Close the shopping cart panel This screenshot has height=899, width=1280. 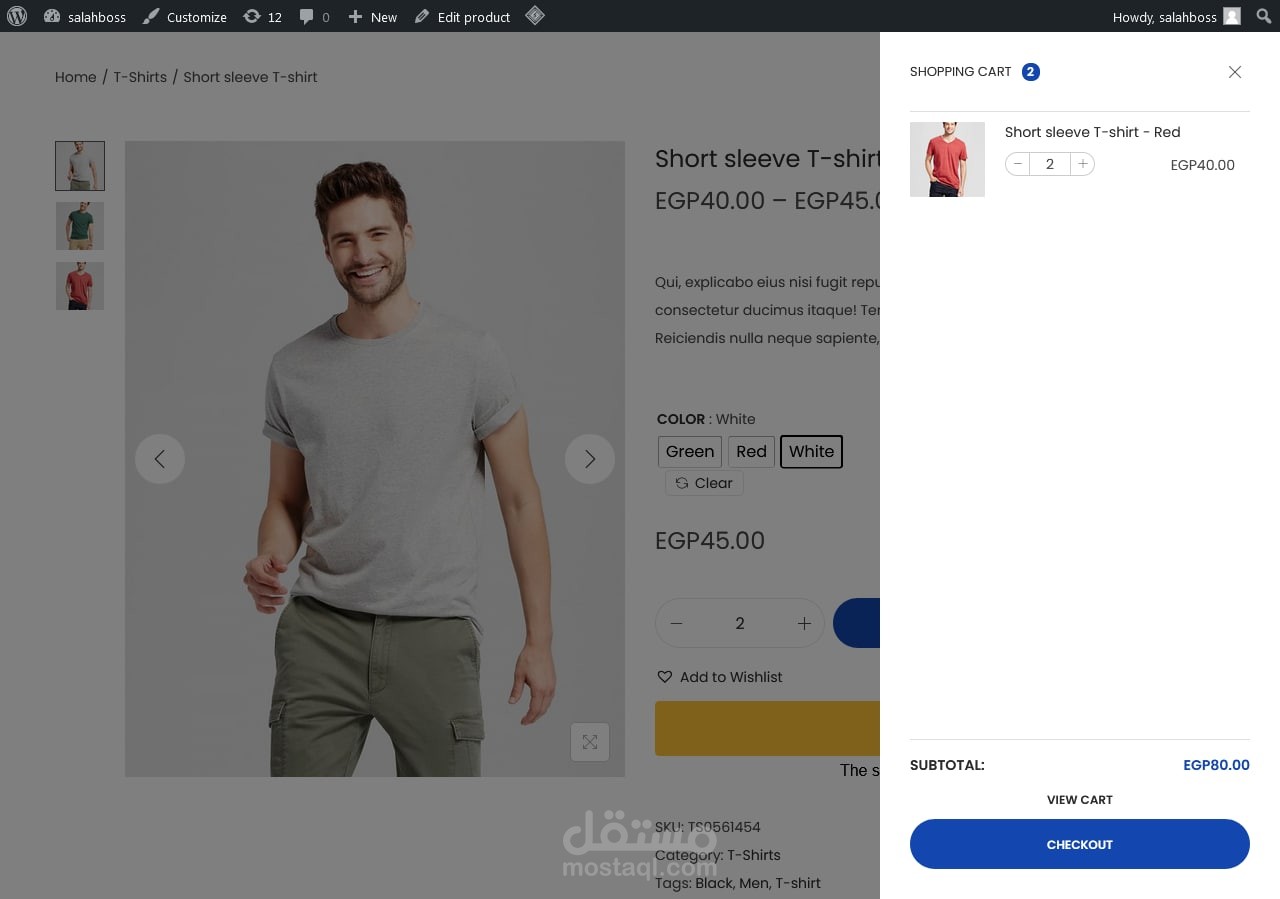(x=1235, y=72)
